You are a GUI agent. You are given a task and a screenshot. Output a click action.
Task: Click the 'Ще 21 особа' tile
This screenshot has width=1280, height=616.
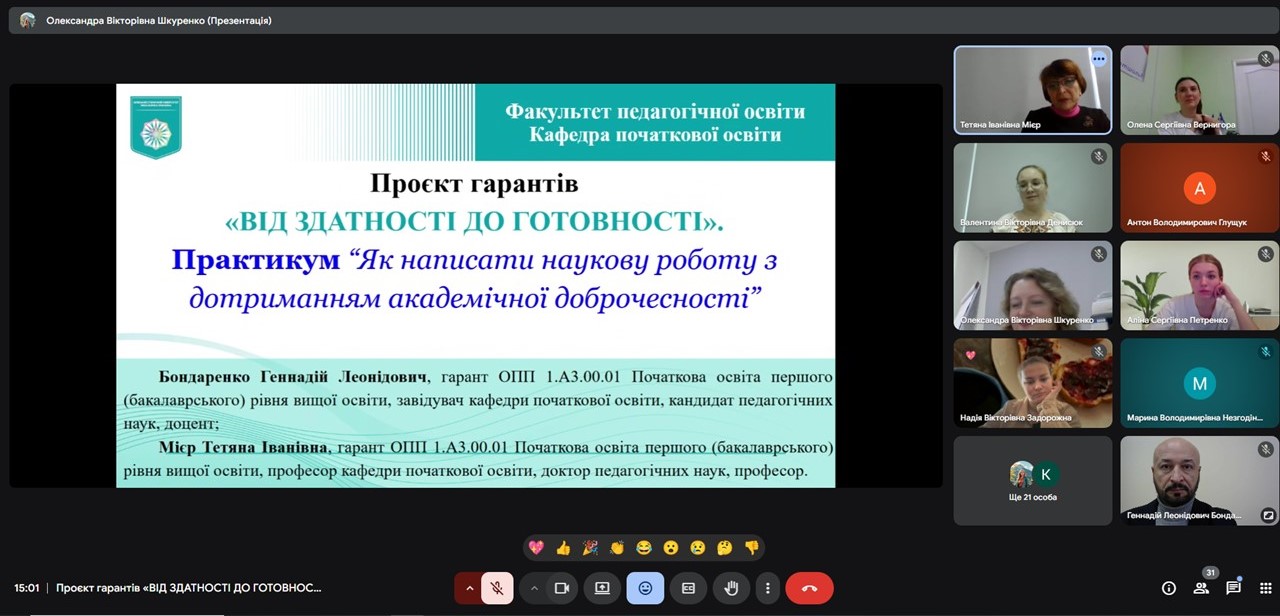[x=1032, y=480]
